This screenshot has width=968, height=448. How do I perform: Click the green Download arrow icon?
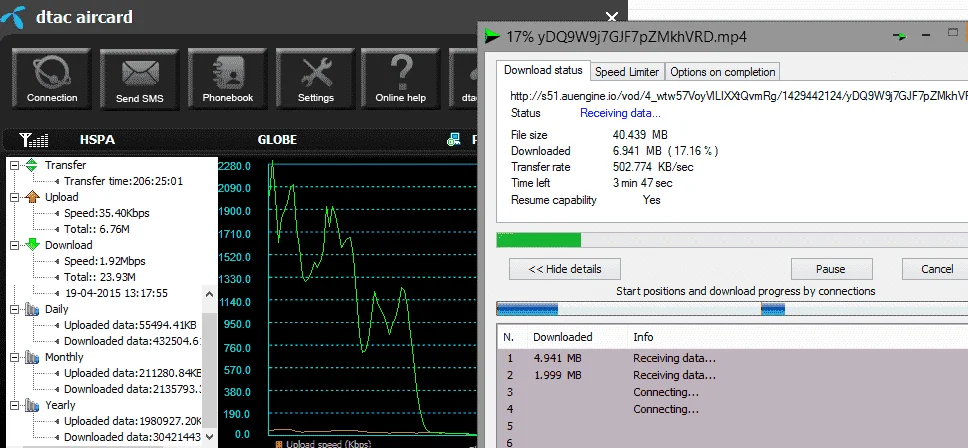tap(32, 245)
